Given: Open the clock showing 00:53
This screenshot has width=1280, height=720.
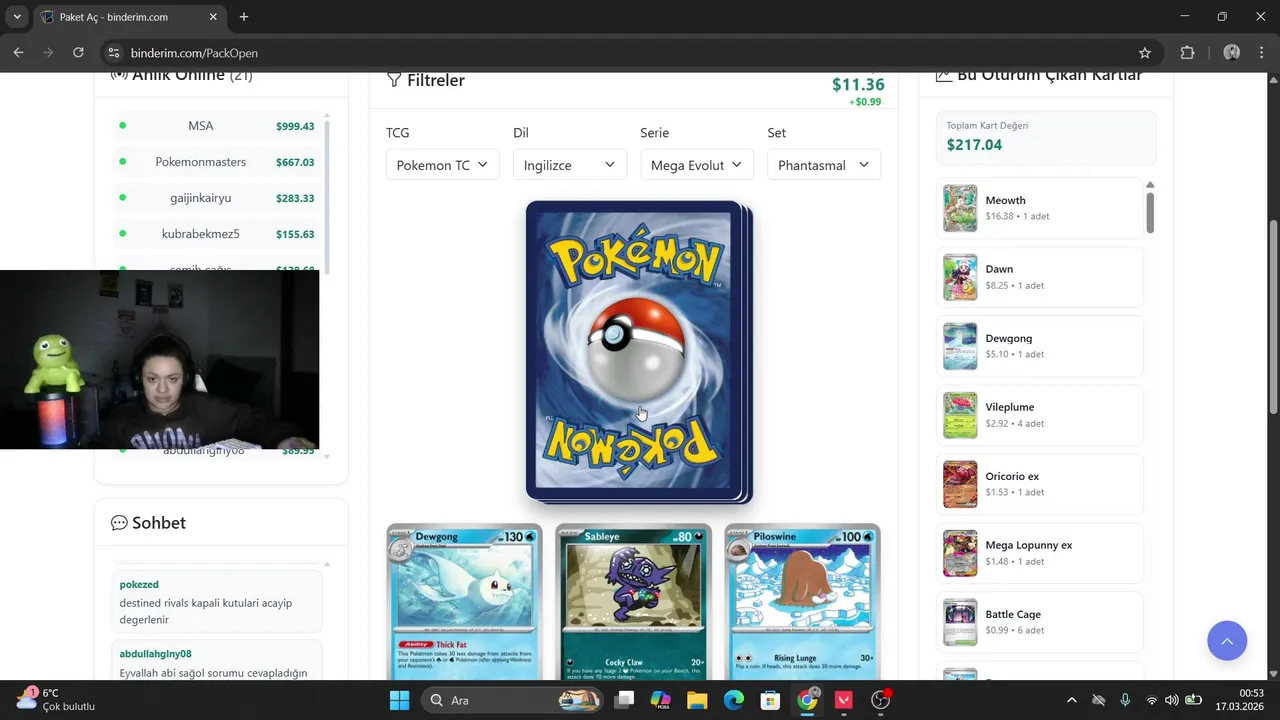Looking at the screenshot, I should (1239, 700).
